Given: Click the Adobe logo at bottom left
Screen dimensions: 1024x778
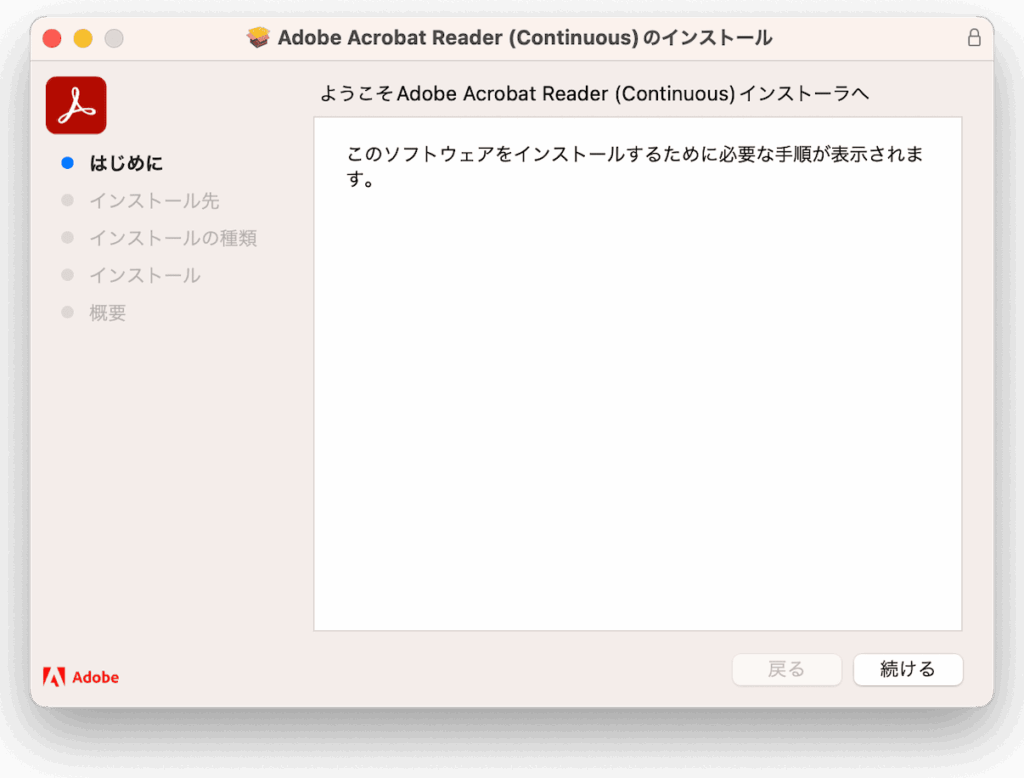Looking at the screenshot, I should pyautogui.click(x=54, y=677).
